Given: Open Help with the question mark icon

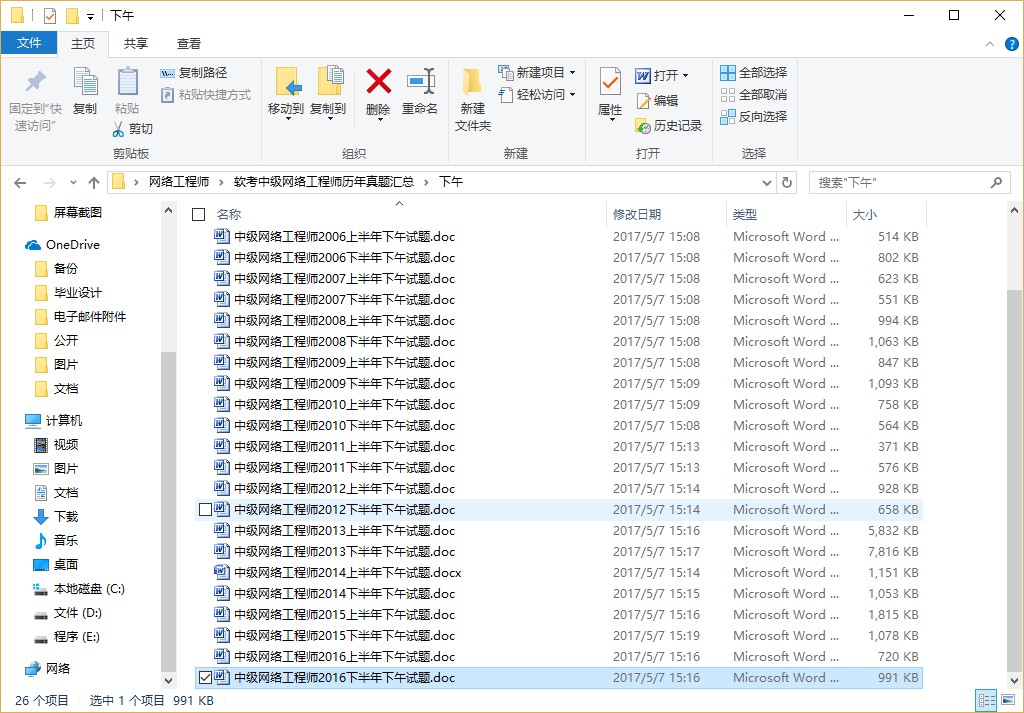Looking at the screenshot, I should click(1012, 44).
